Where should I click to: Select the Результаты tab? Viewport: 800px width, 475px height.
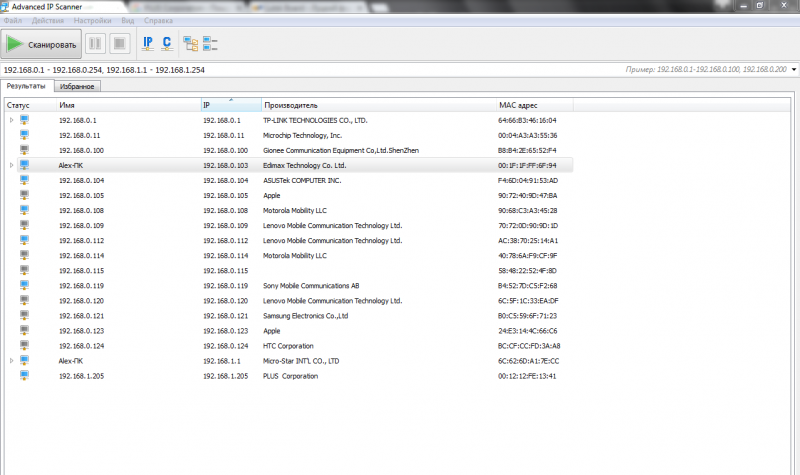(26, 87)
